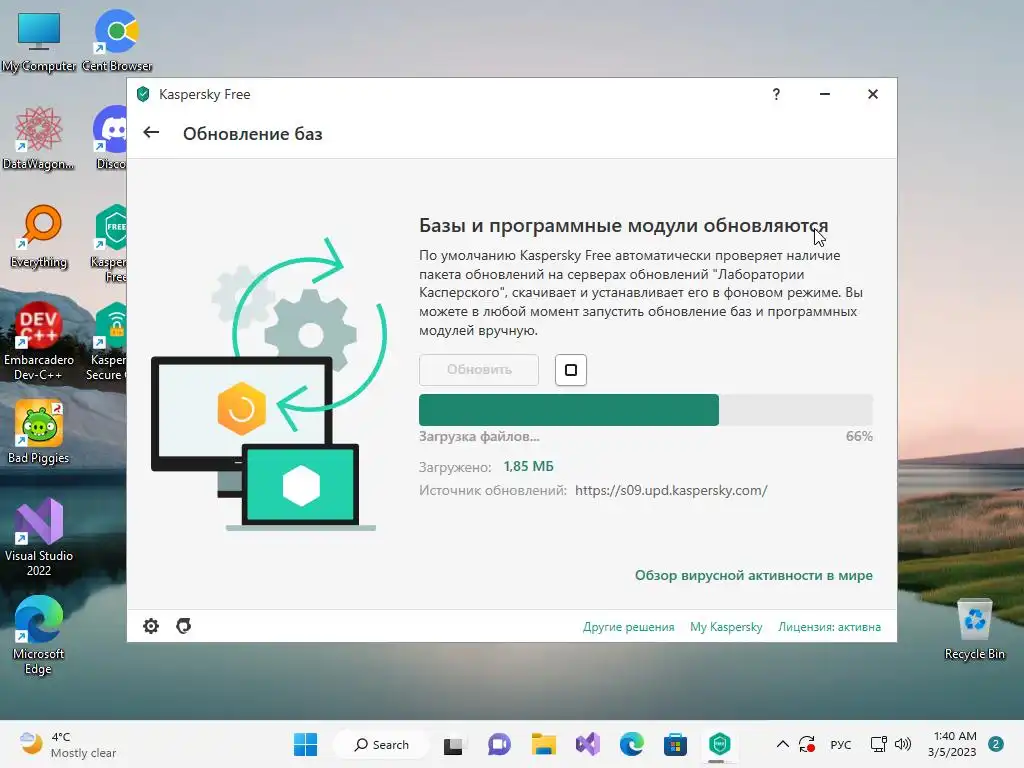Image resolution: width=1024 pixels, height=768 pixels.
Task: Click the sync status tray icon
Action: tap(807, 744)
